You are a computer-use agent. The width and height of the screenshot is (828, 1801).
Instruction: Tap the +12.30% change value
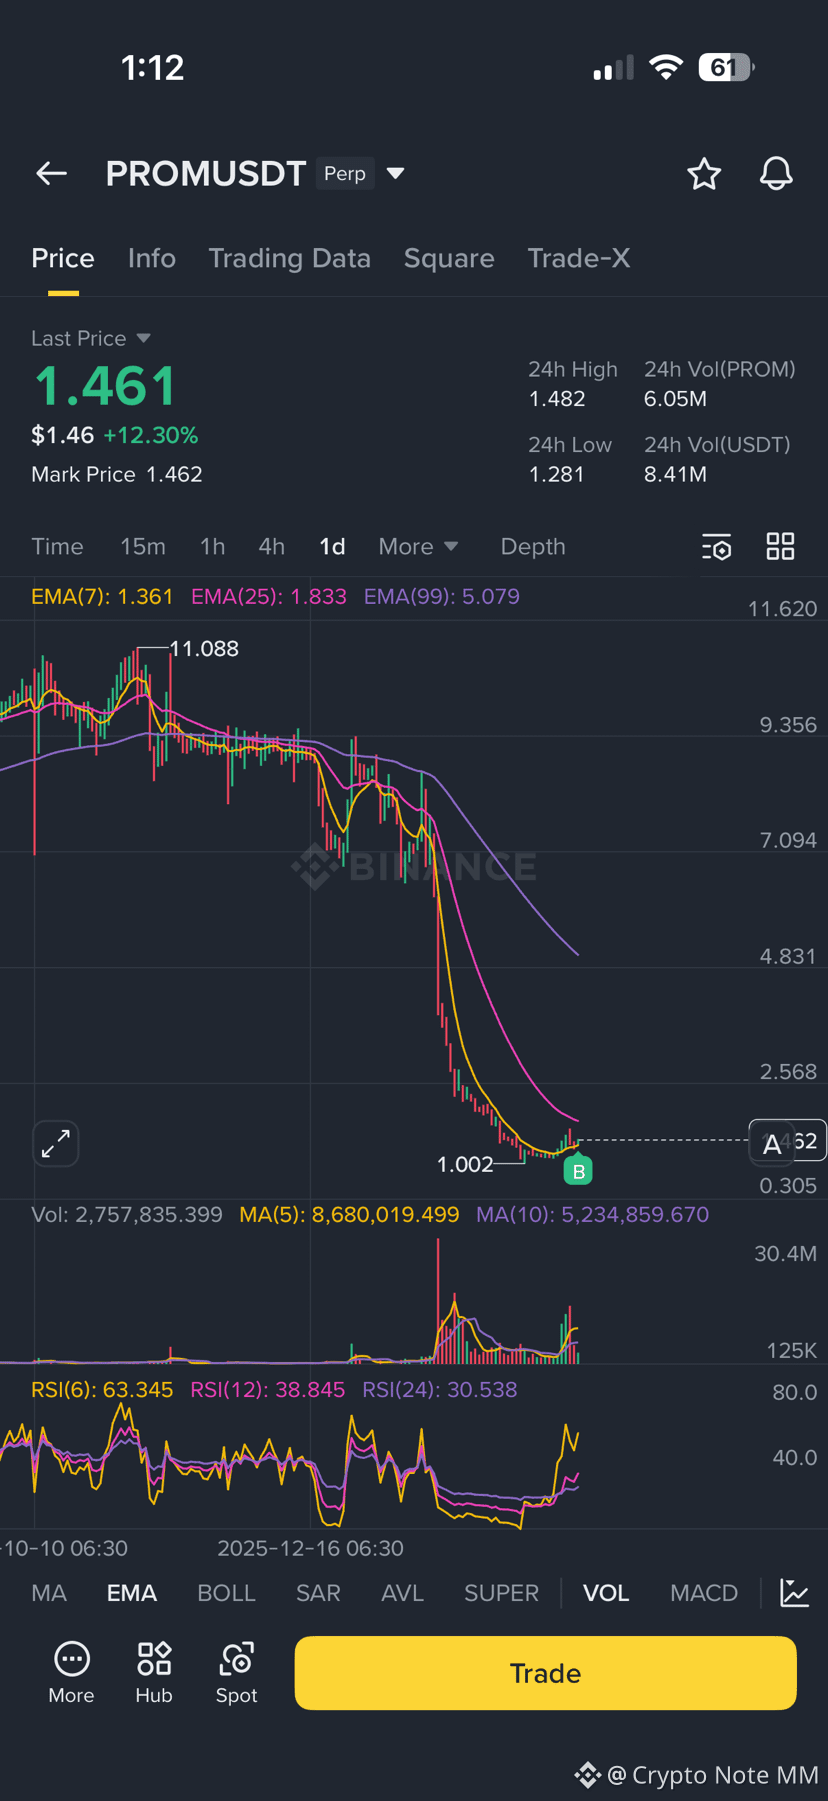150,435
